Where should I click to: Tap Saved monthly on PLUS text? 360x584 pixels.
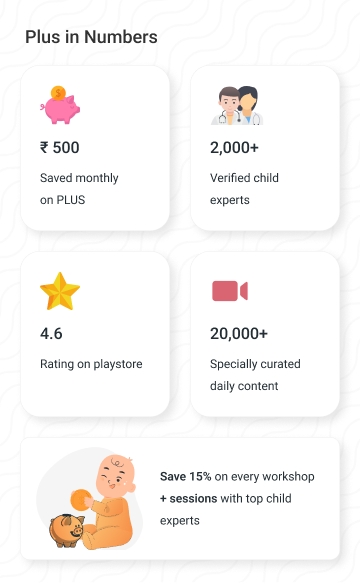point(79,189)
